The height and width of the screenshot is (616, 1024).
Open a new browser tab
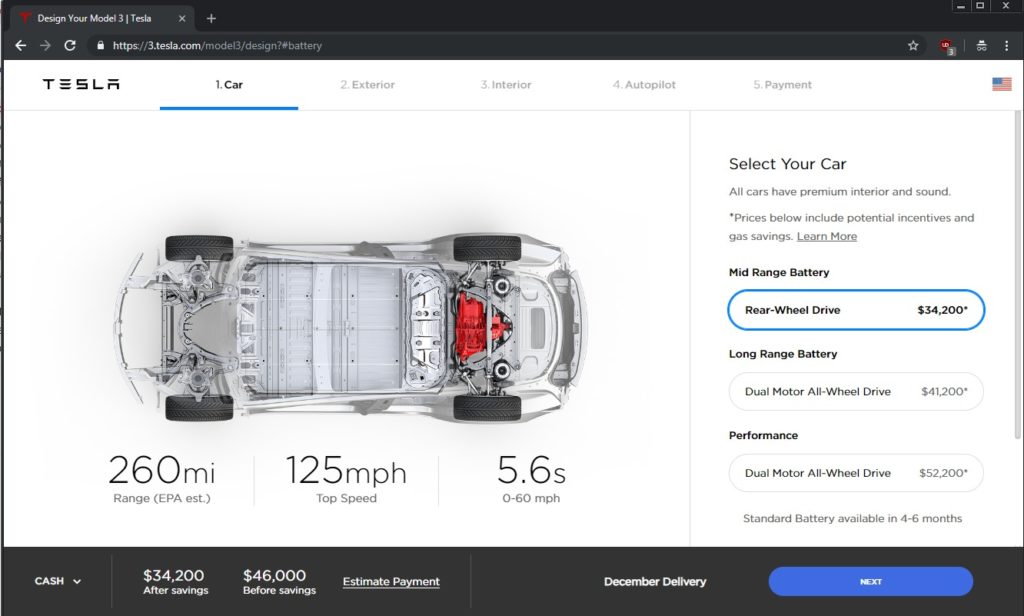(x=211, y=18)
